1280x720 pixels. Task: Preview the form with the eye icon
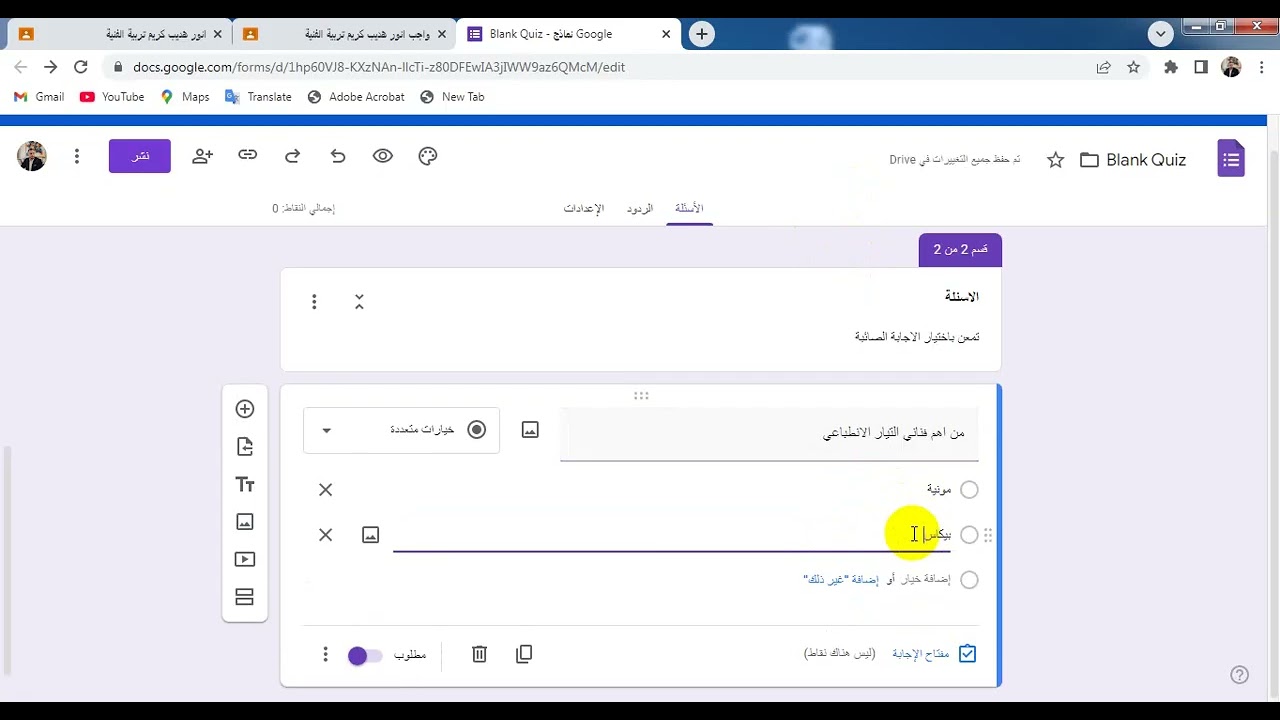[x=383, y=156]
